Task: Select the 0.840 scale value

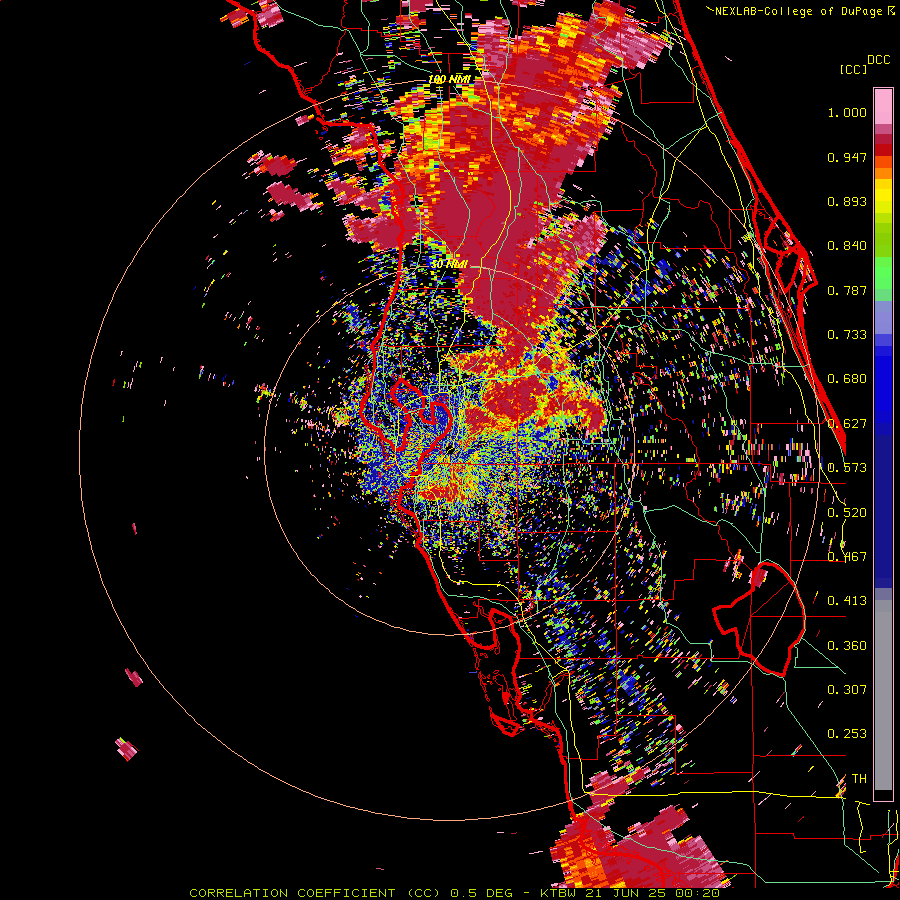Action: [847, 246]
